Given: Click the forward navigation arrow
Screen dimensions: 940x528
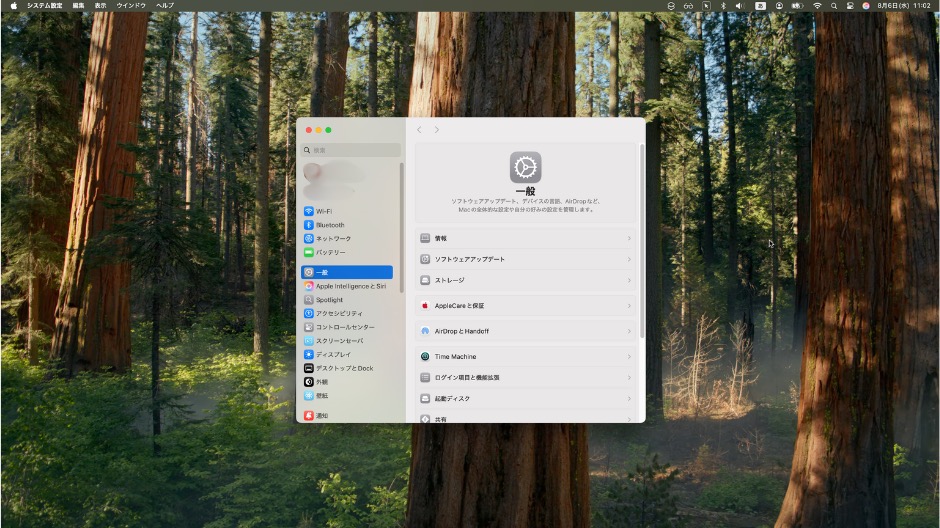Looking at the screenshot, I should 436,129.
